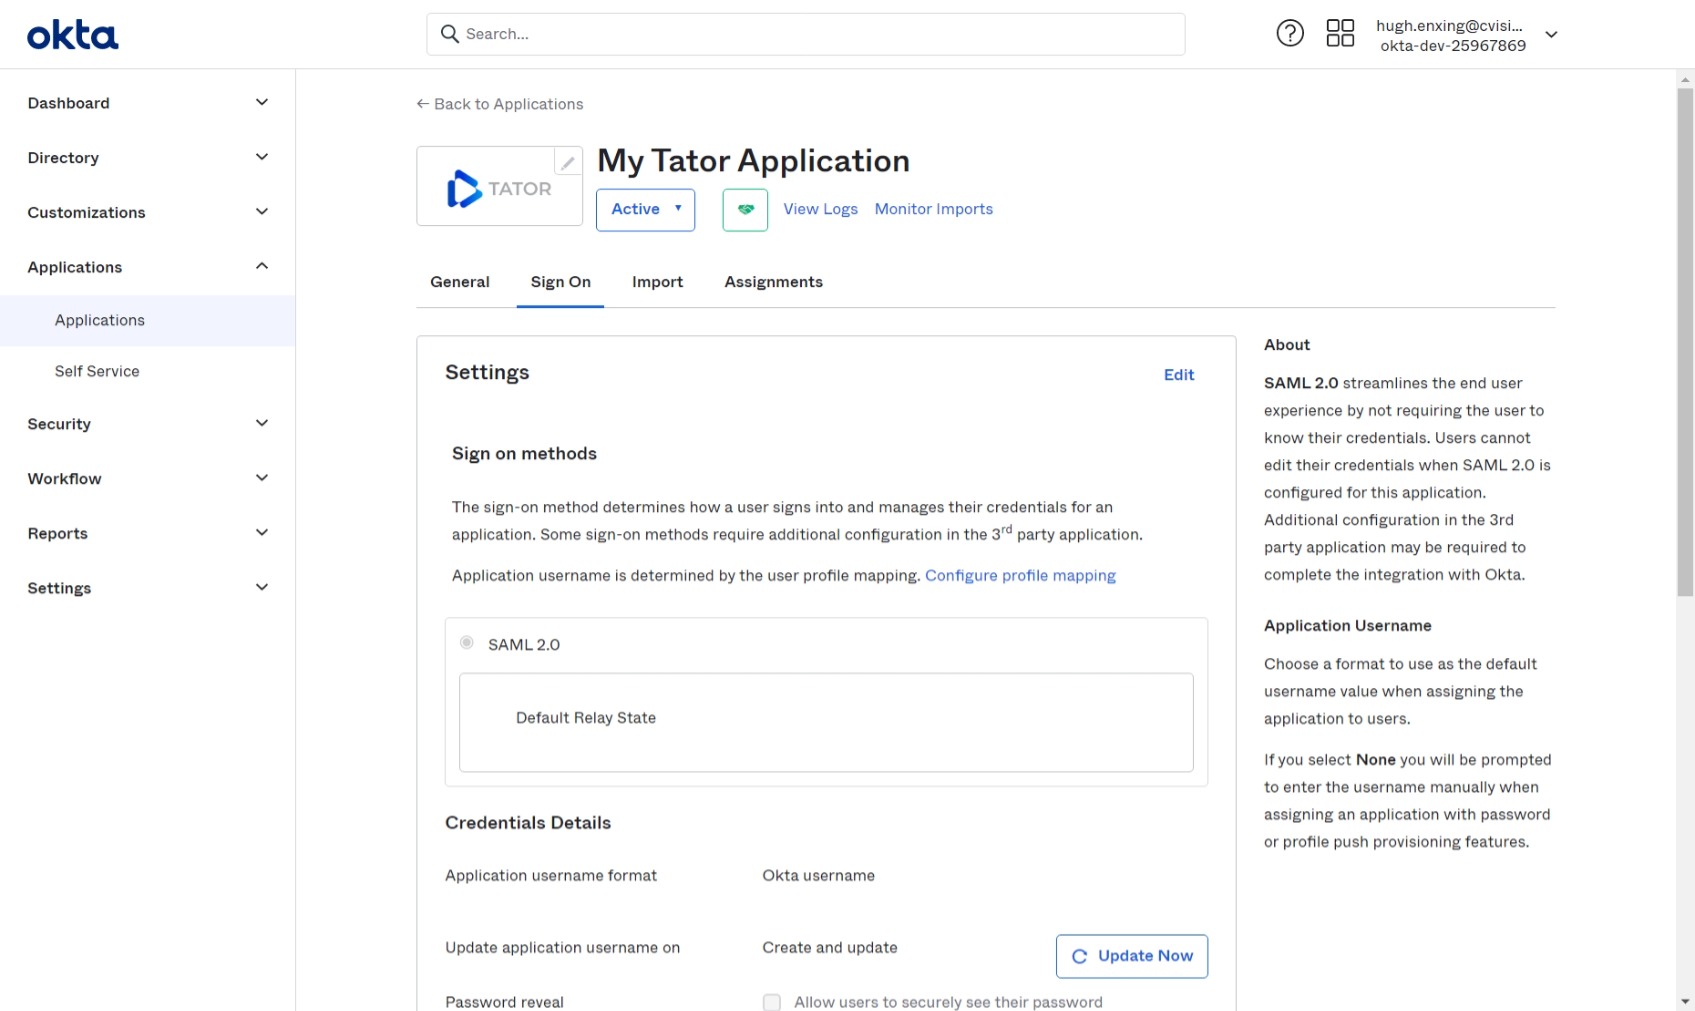Viewport: 1695px width, 1011px height.
Task: Click the Tator application logo
Action: 498,189
